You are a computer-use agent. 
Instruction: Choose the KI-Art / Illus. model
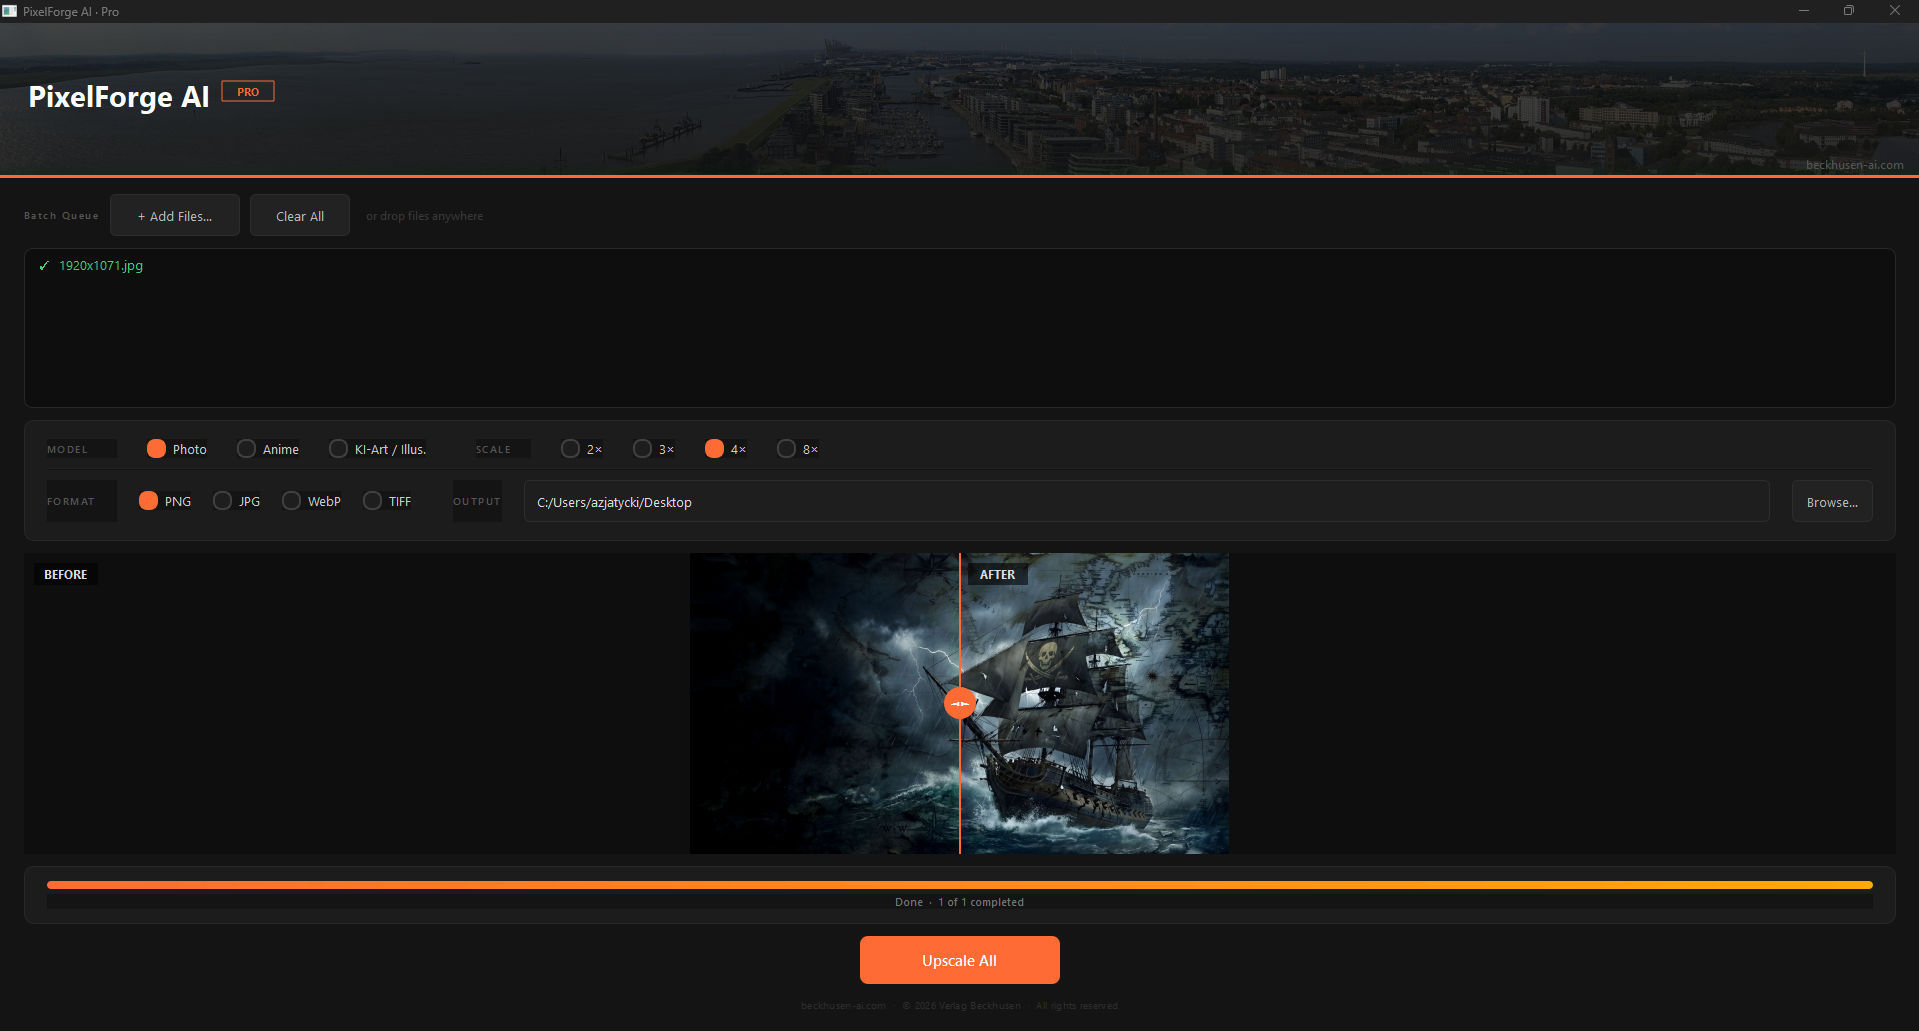click(x=378, y=449)
